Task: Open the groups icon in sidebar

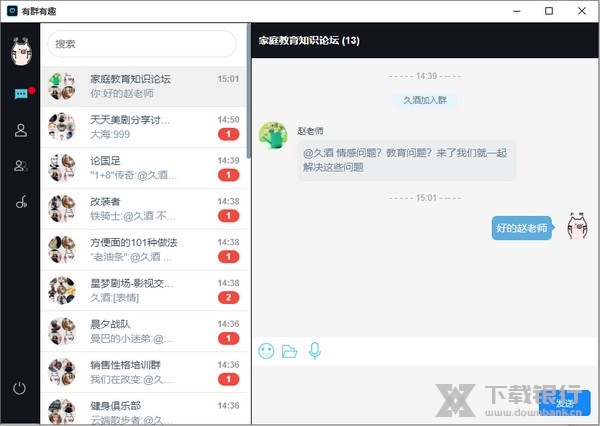Action: pos(21,165)
